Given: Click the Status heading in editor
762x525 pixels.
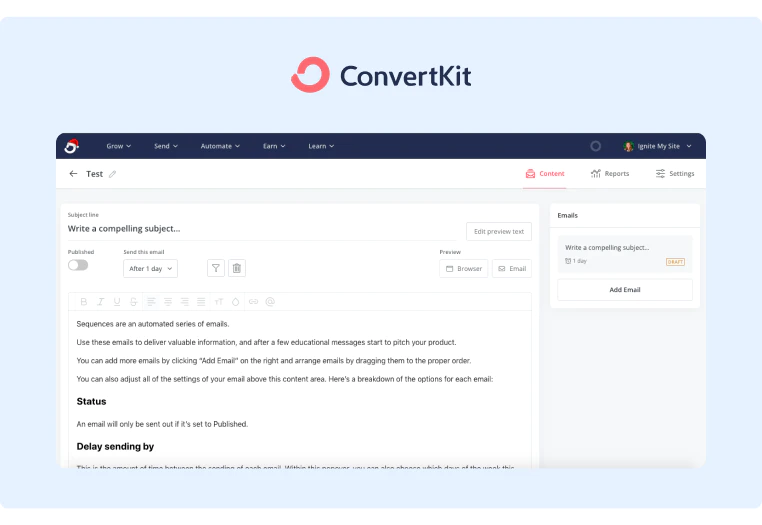Looking at the screenshot, I should pyautogui.click(x=91, y=402).
